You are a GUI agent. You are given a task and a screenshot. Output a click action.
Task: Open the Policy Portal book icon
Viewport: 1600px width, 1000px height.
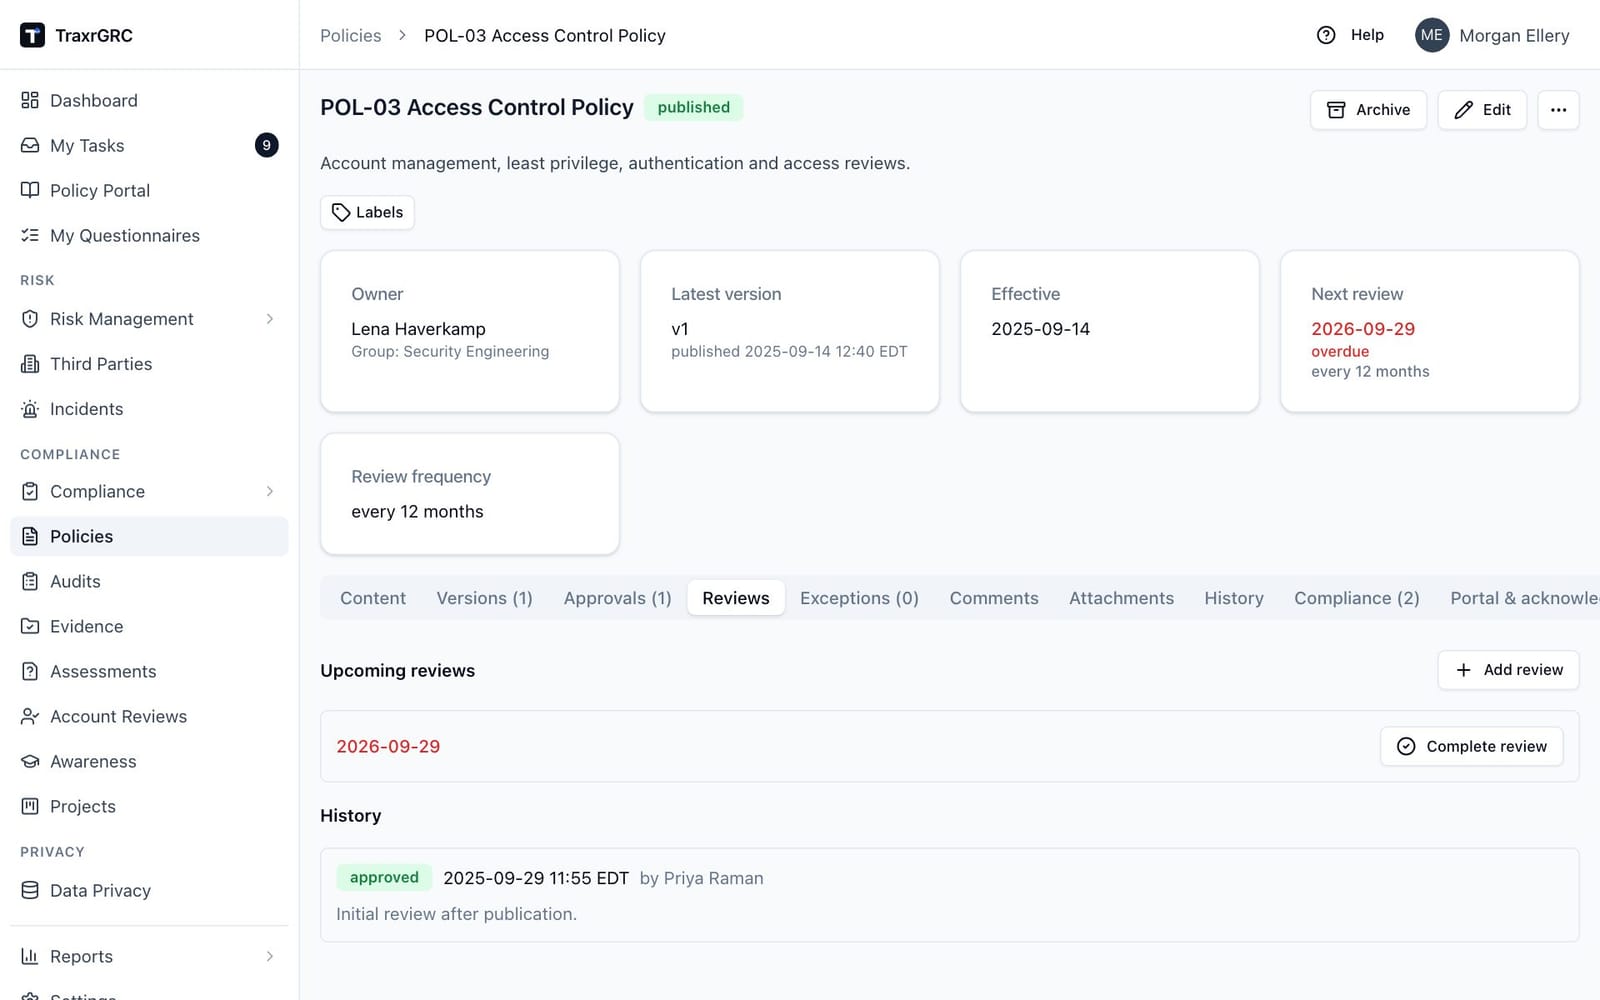30,190
